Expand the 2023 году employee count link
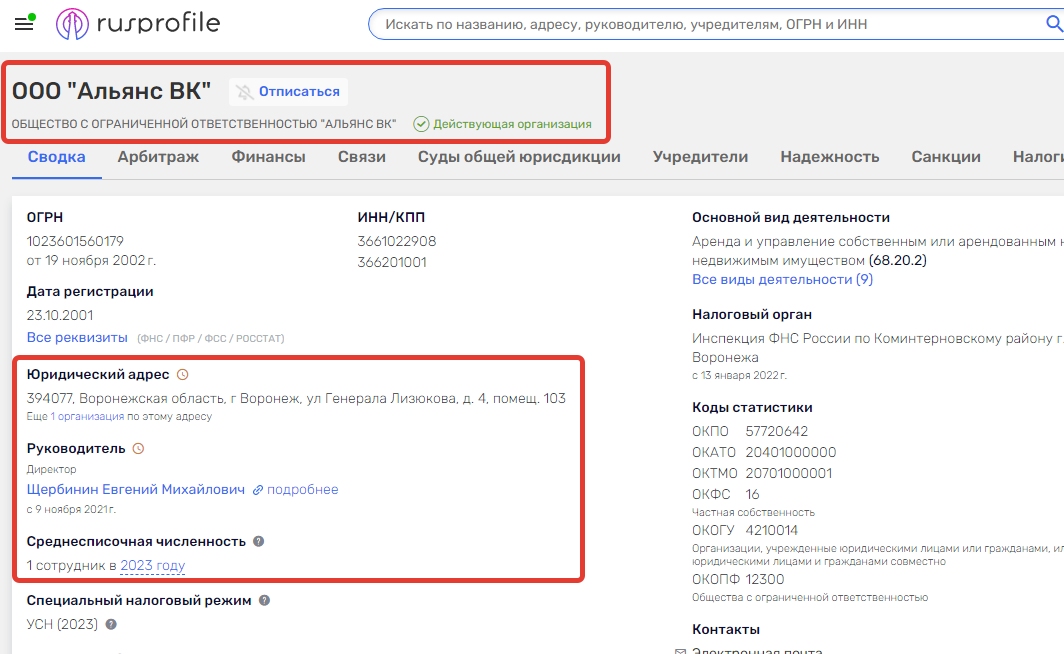 153,565
